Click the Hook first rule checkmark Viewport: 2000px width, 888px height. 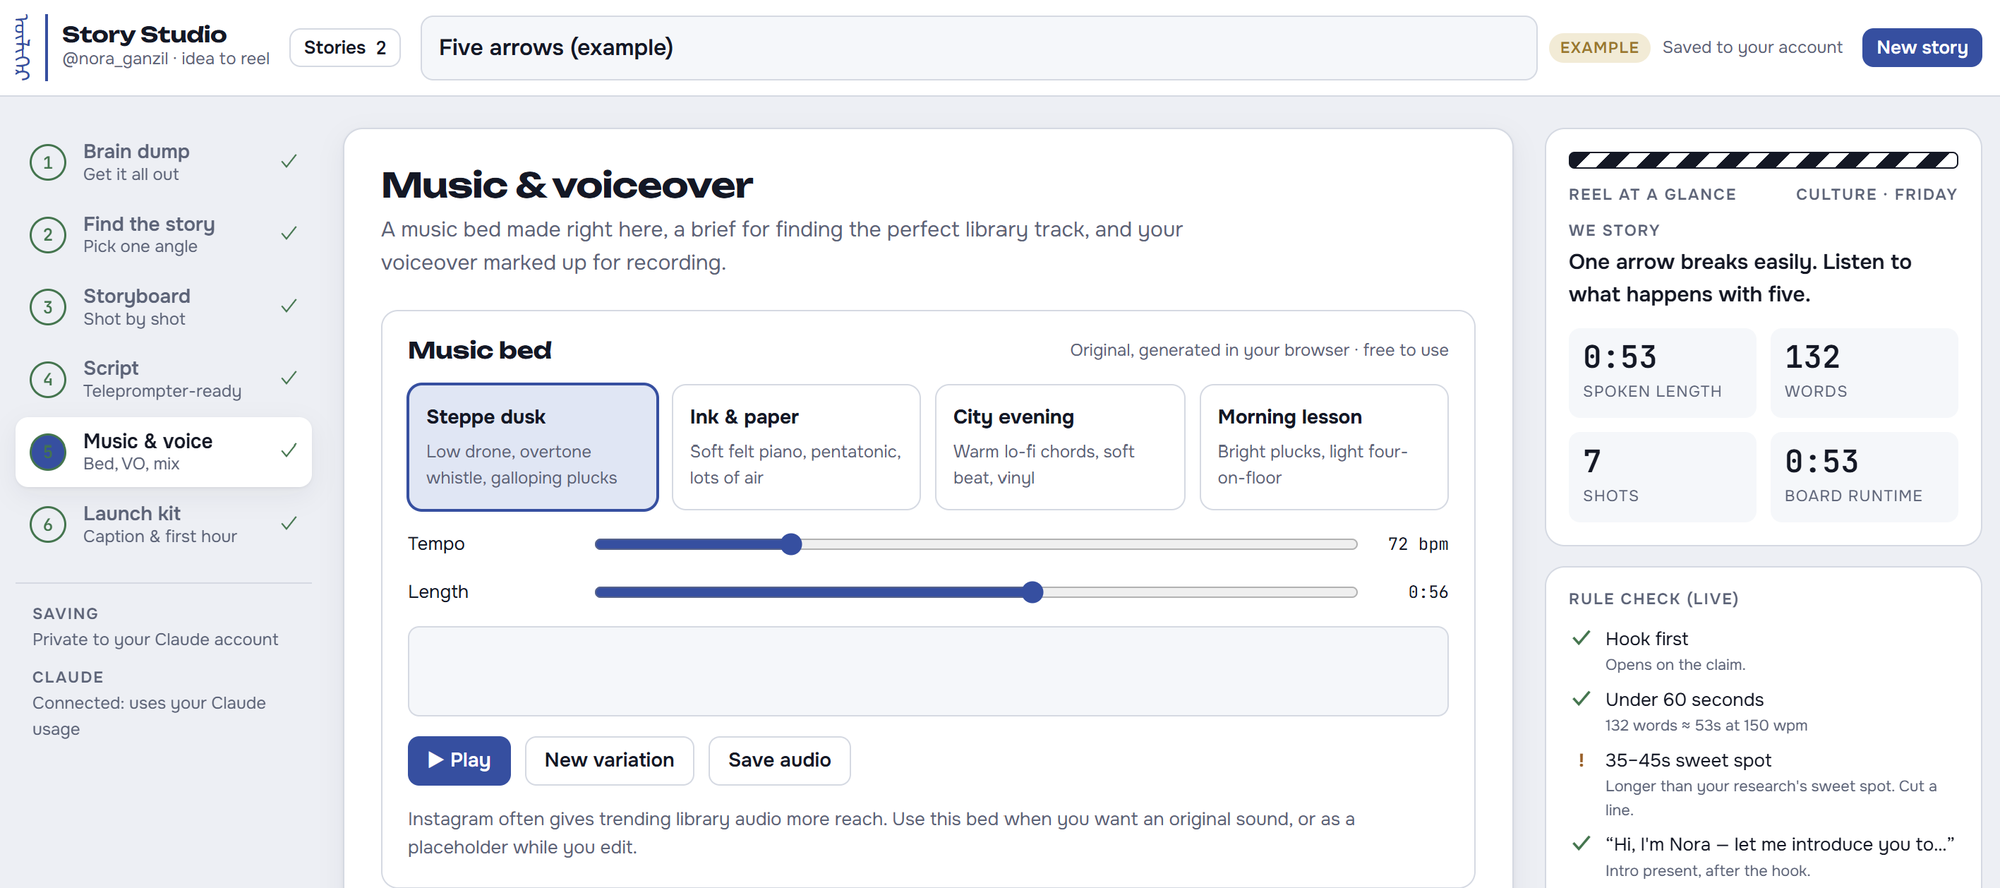coord(1581,638)
